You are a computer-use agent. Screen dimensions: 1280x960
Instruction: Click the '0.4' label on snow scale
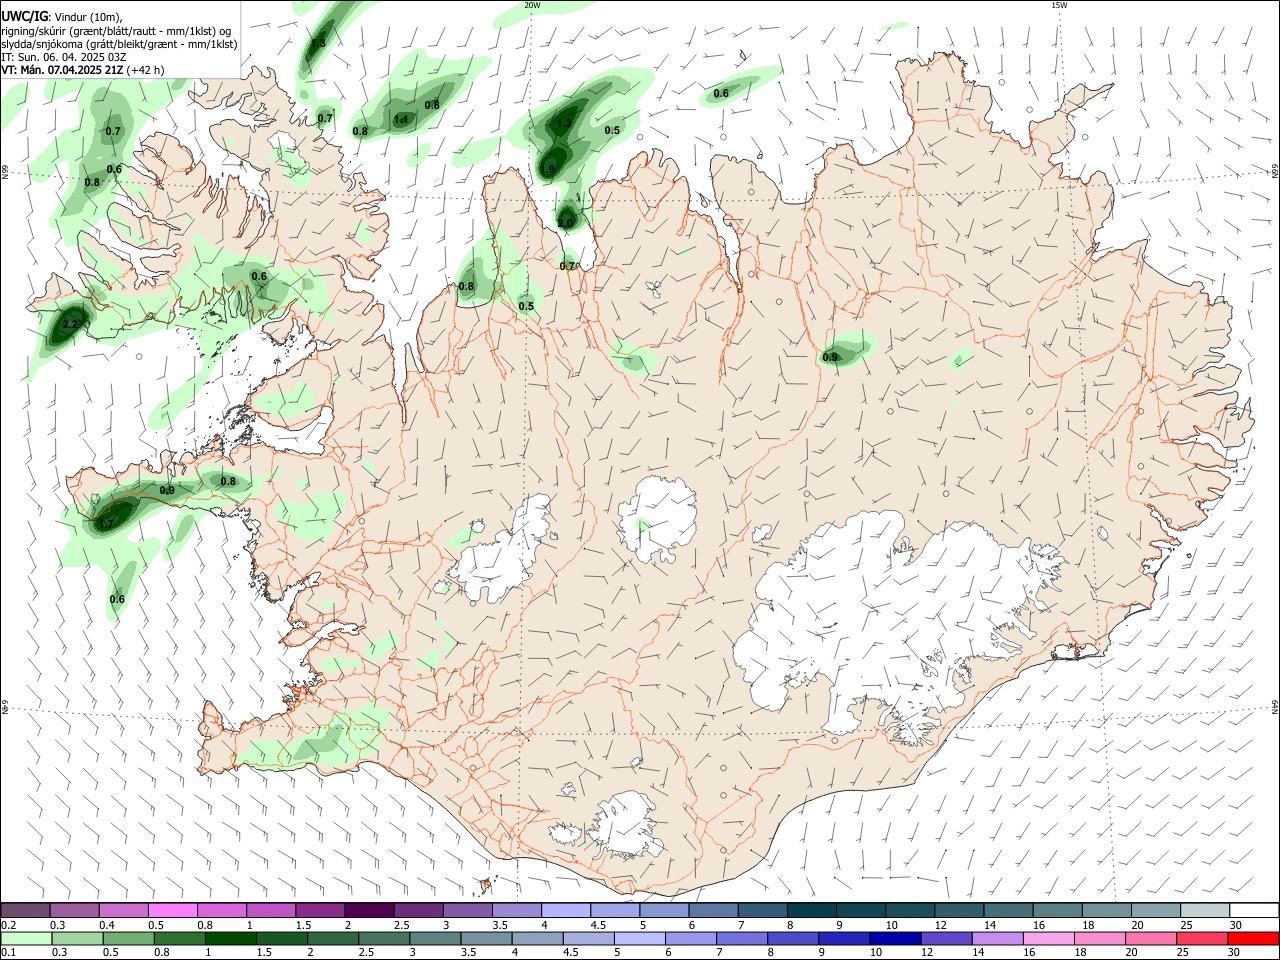pos(107,924)
